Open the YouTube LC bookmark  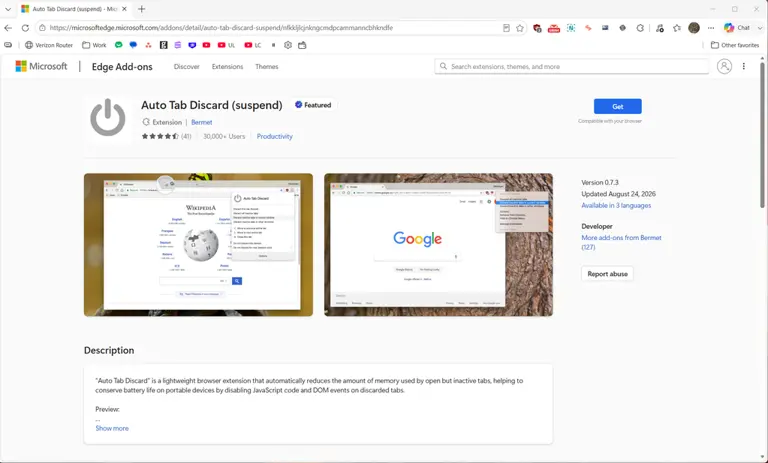253,45
